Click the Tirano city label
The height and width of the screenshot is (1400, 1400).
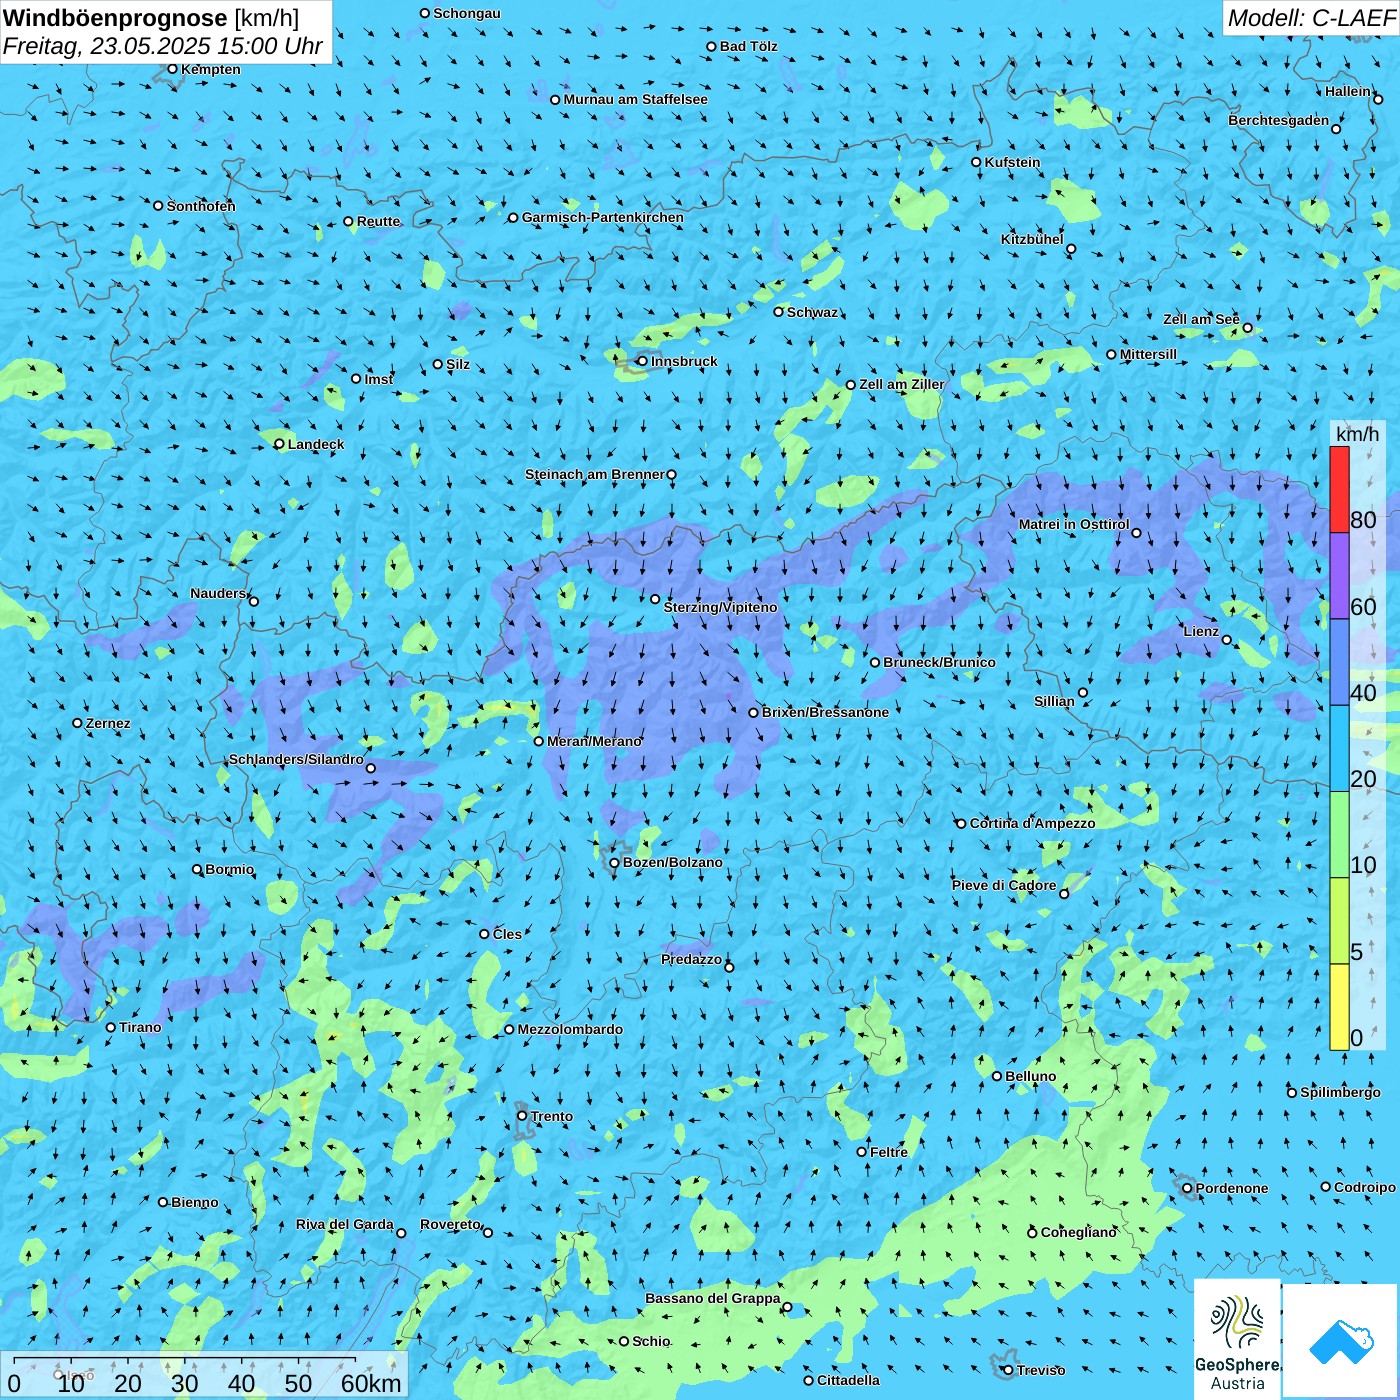point(140,1027)
